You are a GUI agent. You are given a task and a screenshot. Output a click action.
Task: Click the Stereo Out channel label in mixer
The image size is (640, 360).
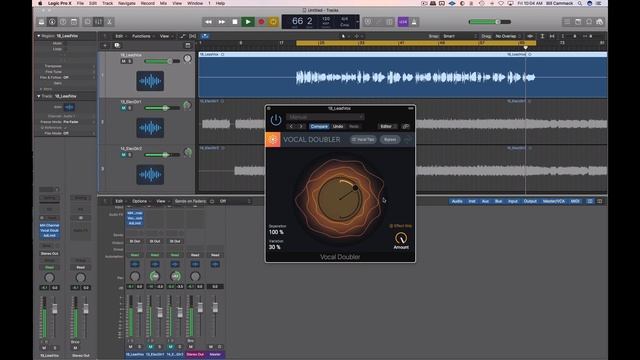(x=195, y=355)
